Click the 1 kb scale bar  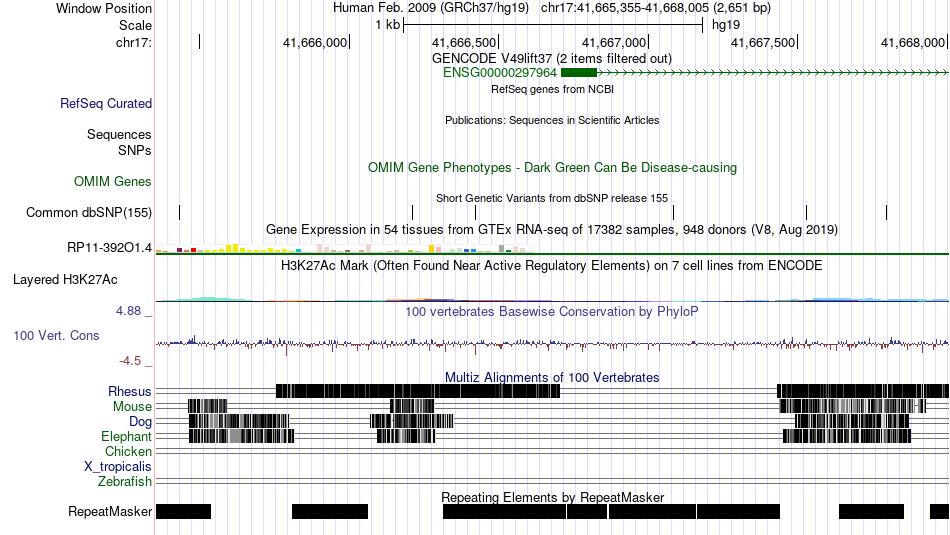coord(553,25)
